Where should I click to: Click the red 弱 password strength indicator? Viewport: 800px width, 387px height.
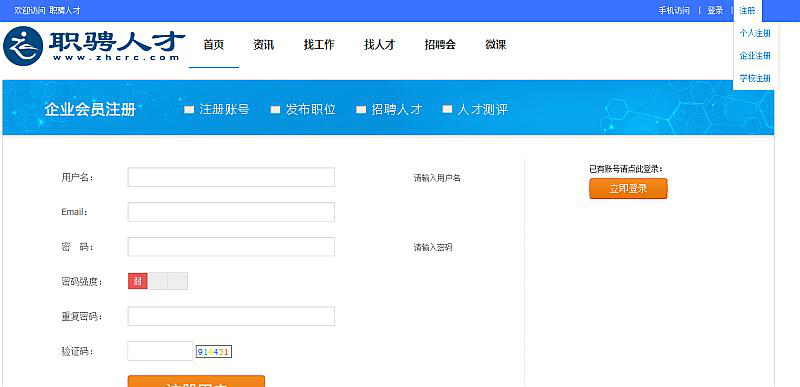pyautogui.click(x=138, y=281)
